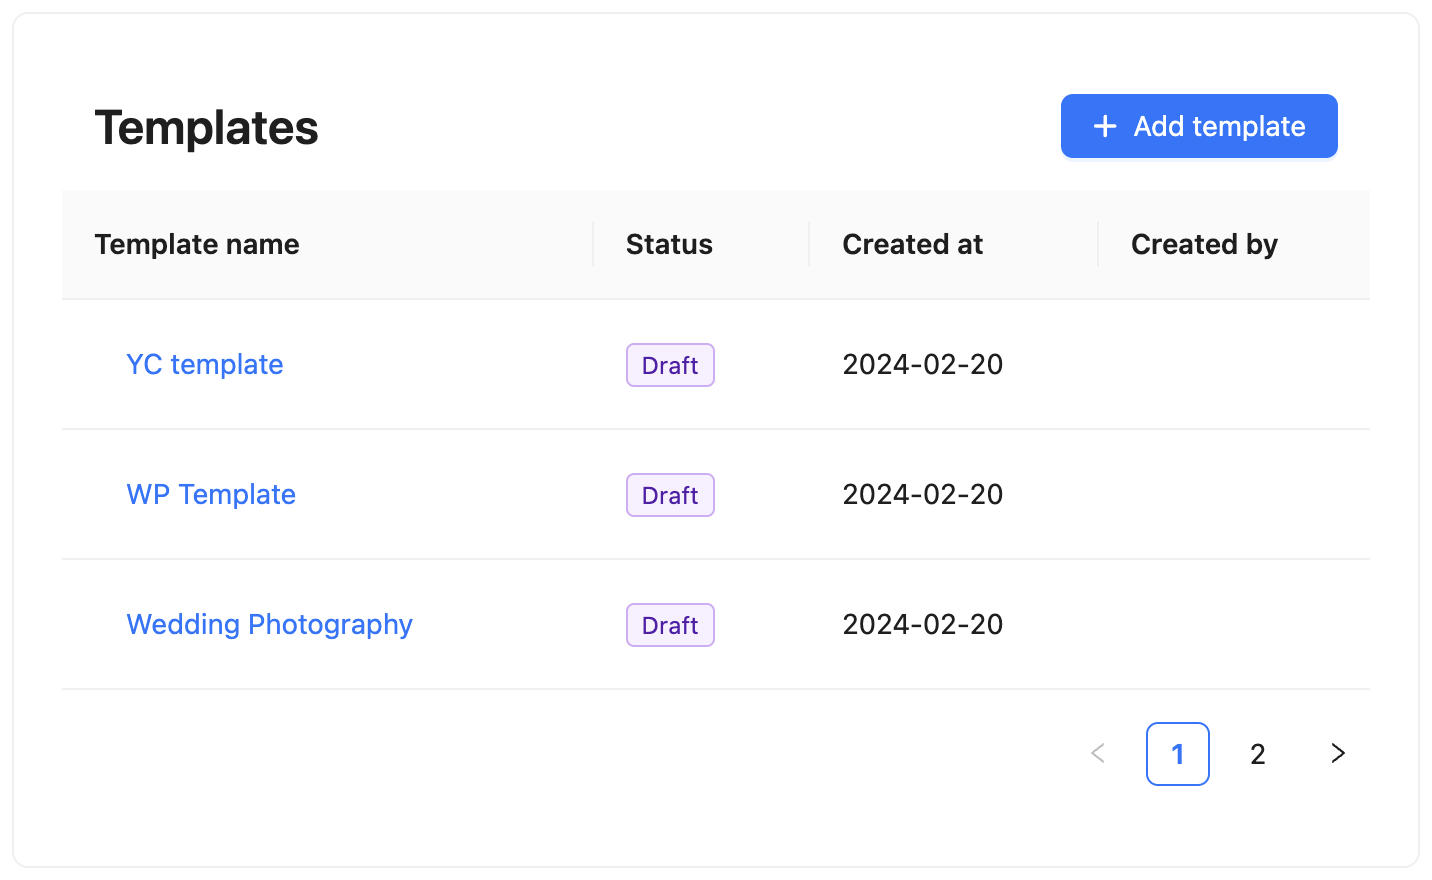Go to the next page arrow
This screenshot has width=1432, height=880.
(1338, 753)
